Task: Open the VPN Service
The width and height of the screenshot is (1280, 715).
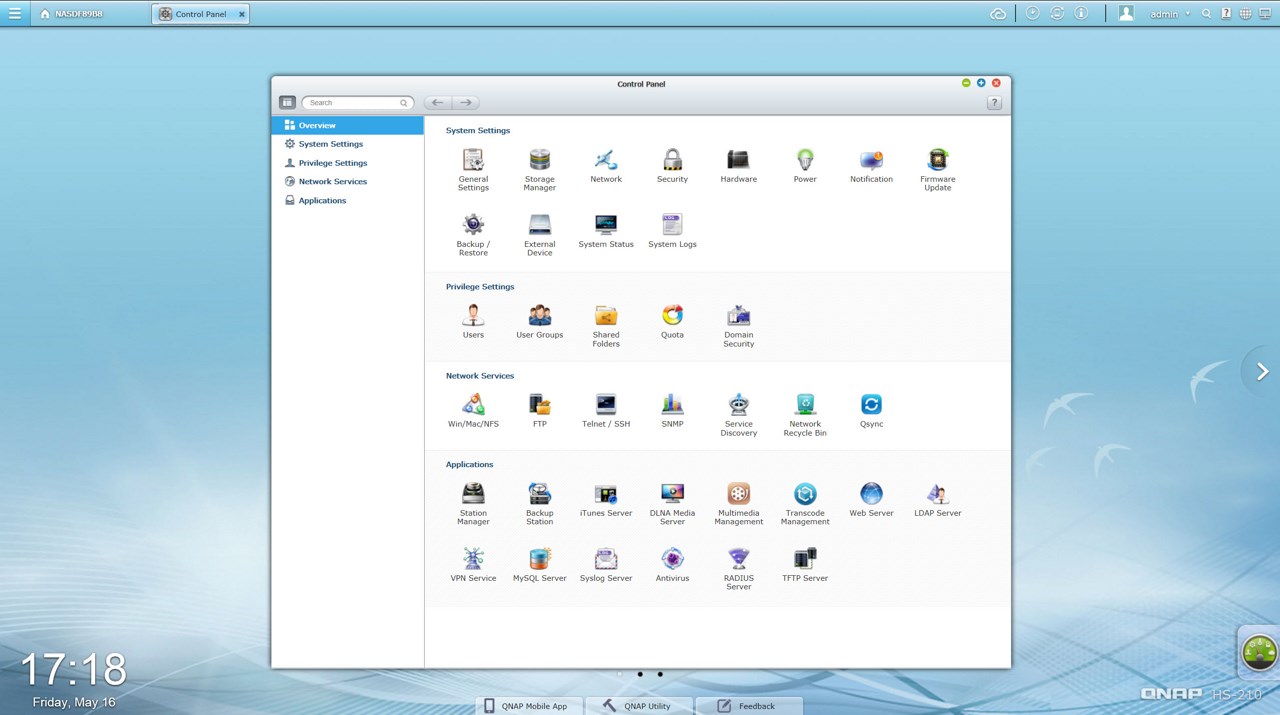Action: pos(473,564)
